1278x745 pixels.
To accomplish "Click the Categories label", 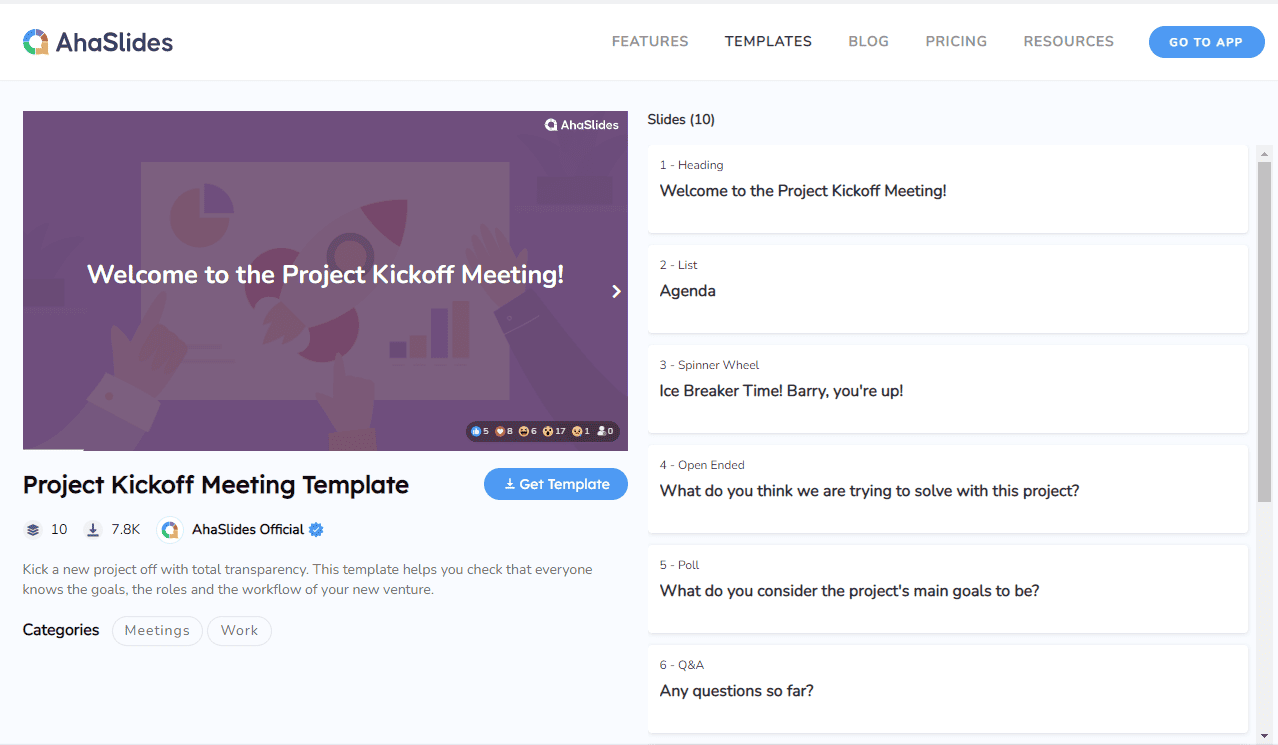I will pyautogui.click(x=61, y=630).
